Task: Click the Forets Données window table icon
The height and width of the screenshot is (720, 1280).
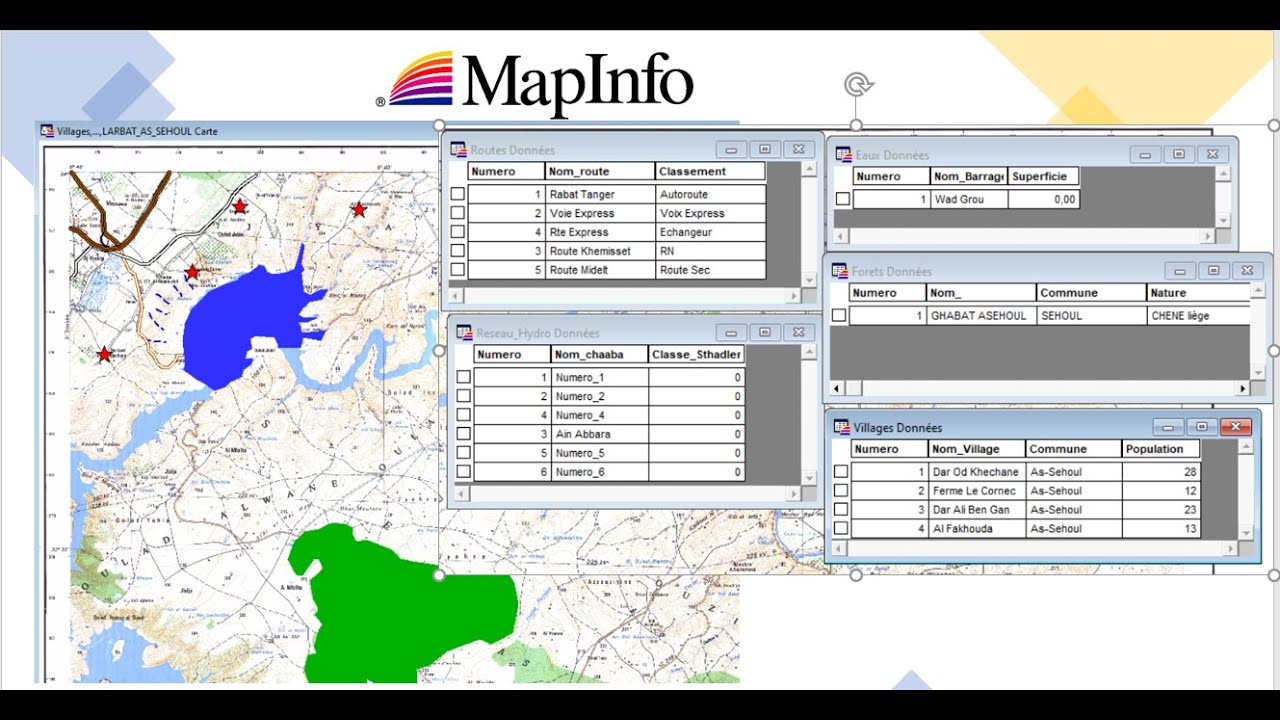Action: point(840,271)
